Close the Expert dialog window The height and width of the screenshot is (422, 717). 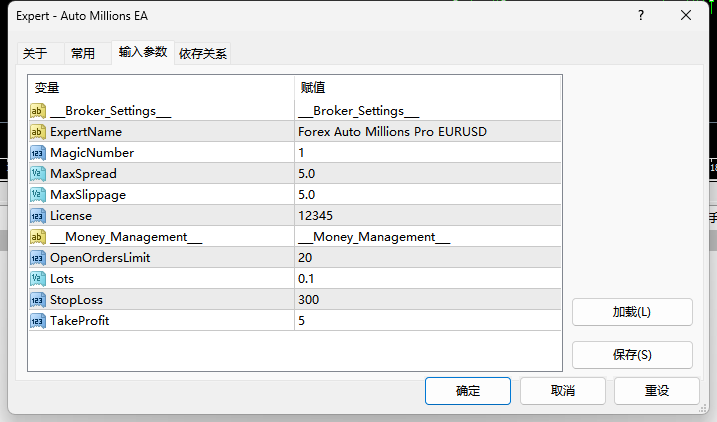[x=685, y=16]
